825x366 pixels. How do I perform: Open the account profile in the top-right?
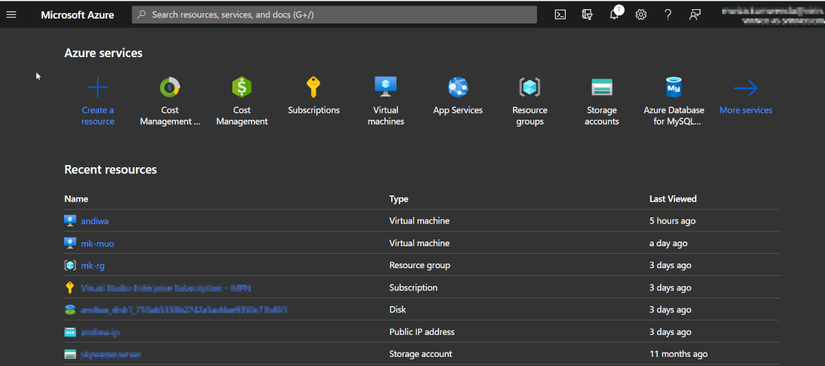pos(772,15)
